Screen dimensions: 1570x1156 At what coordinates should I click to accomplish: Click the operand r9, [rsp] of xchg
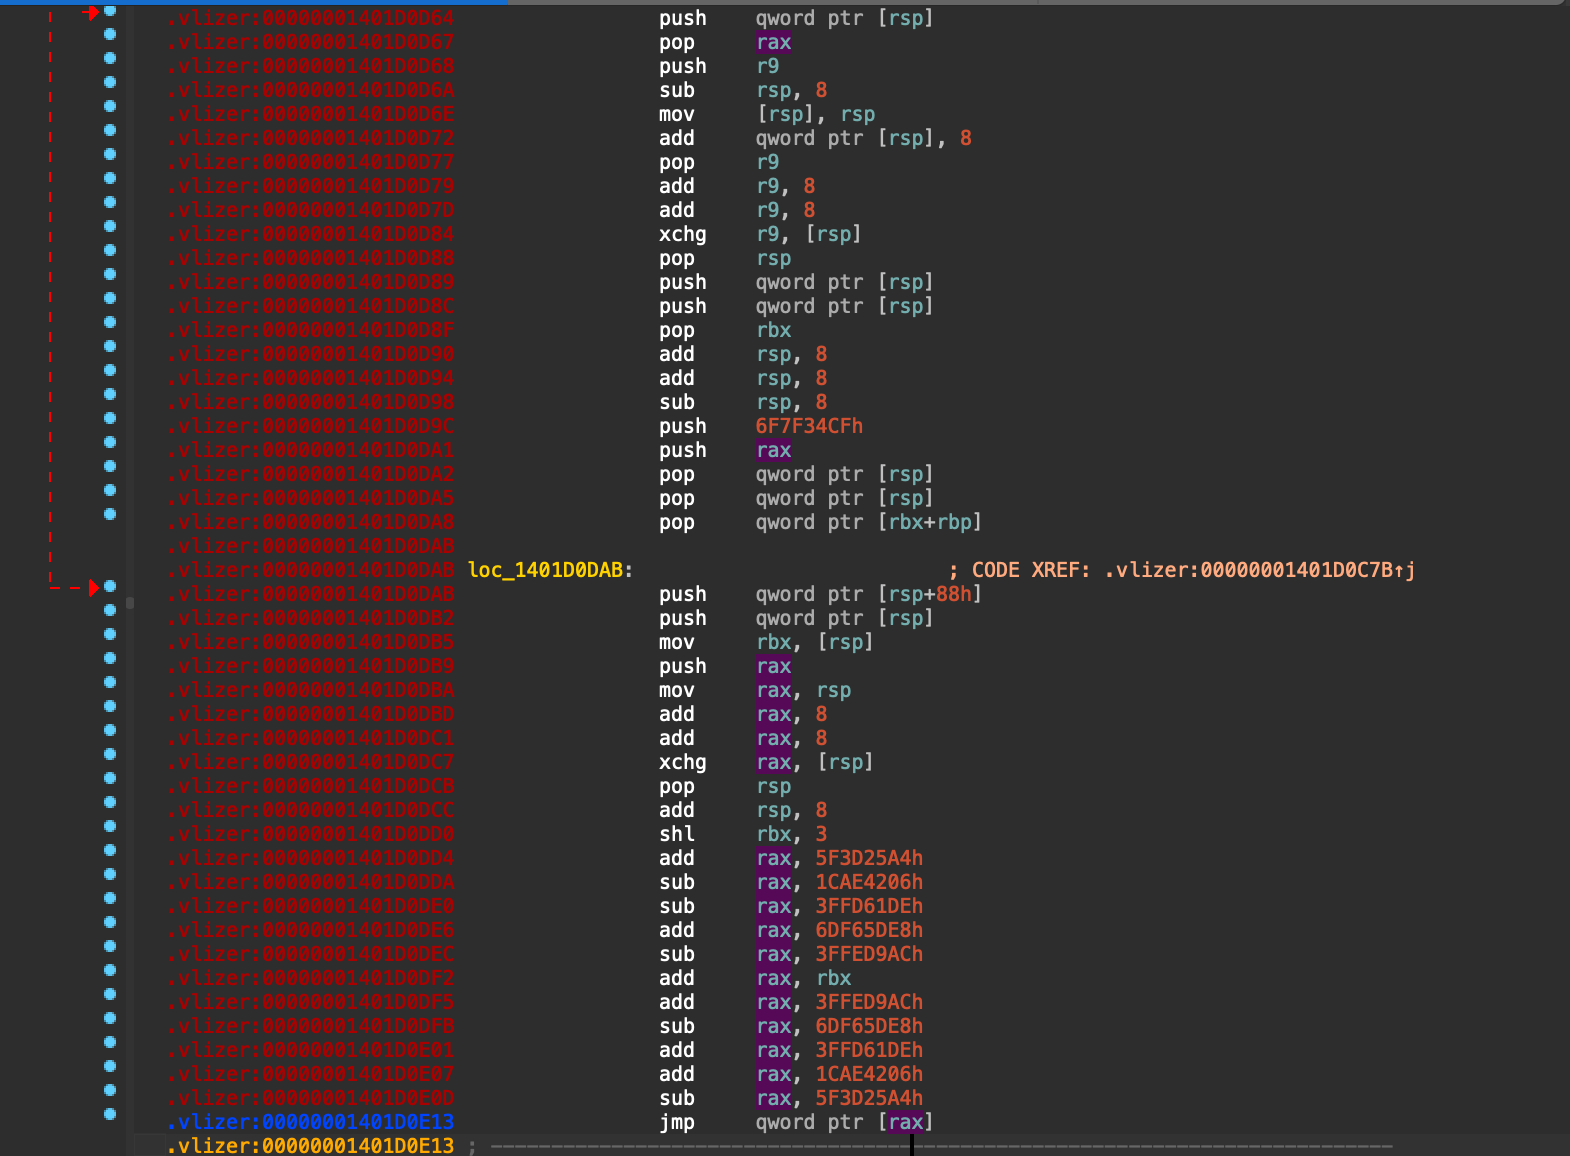(809, 234)
